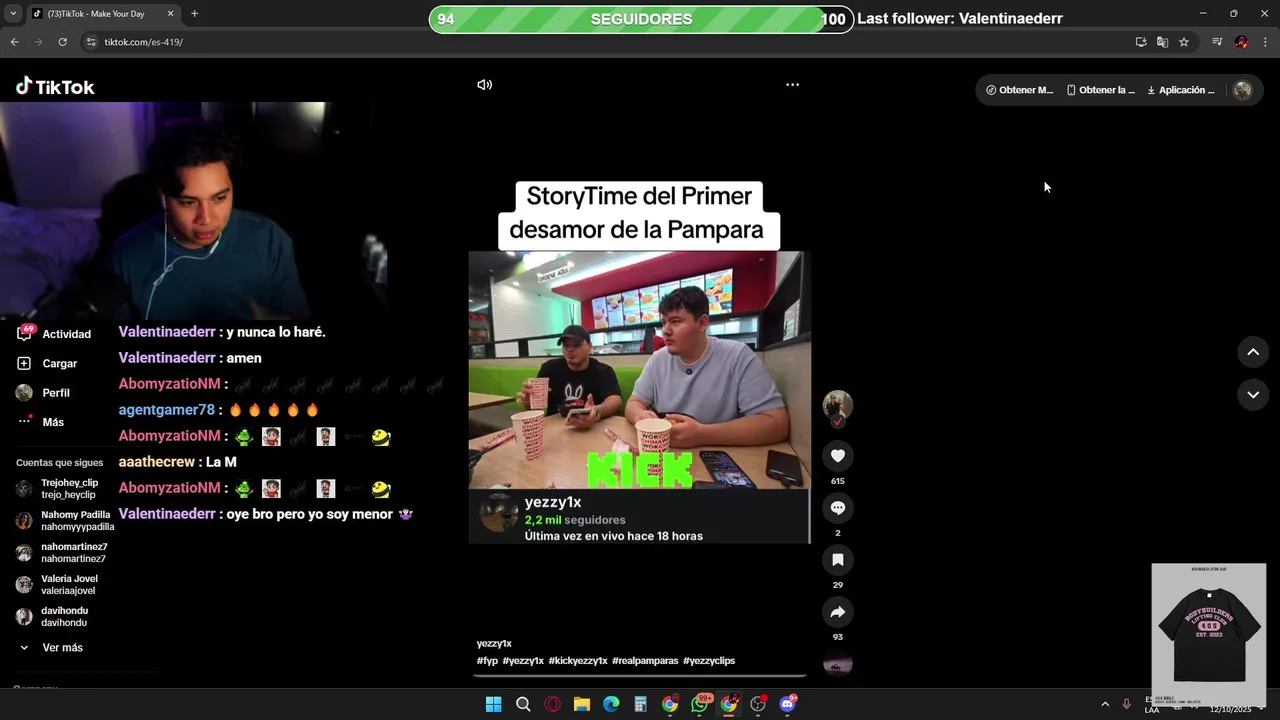The height and width of the screenshot is (720, 1280).
Task: Click the #yezzy1x hashtag
Action: click(x=523, y=661)
